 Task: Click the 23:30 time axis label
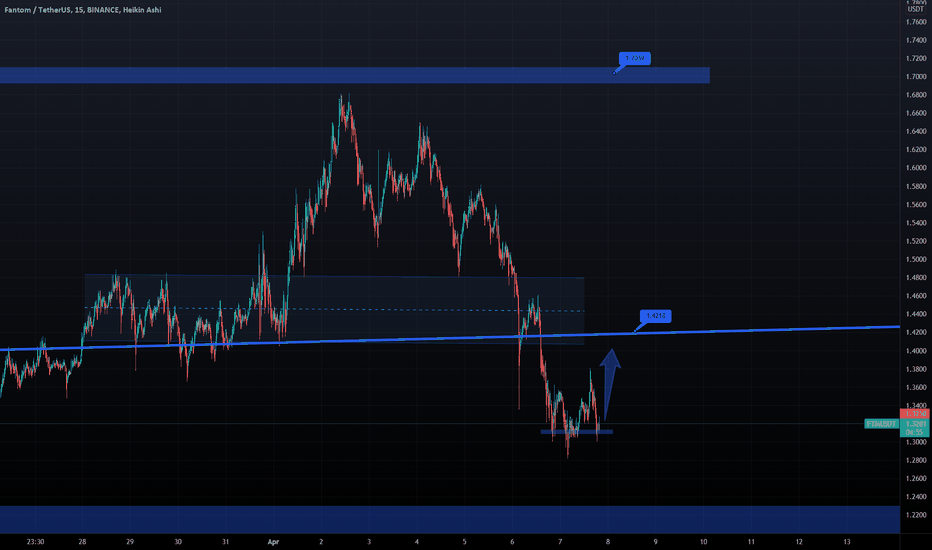coord(36,542)
